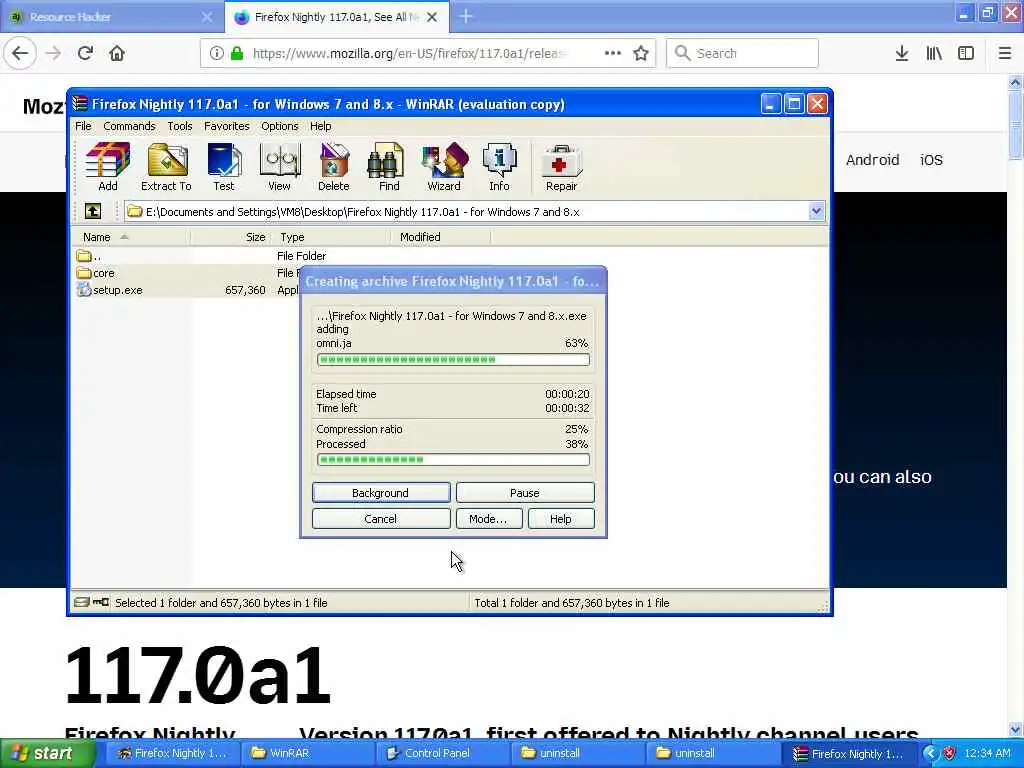Click the Test toolbar icon

pos(224,167)
